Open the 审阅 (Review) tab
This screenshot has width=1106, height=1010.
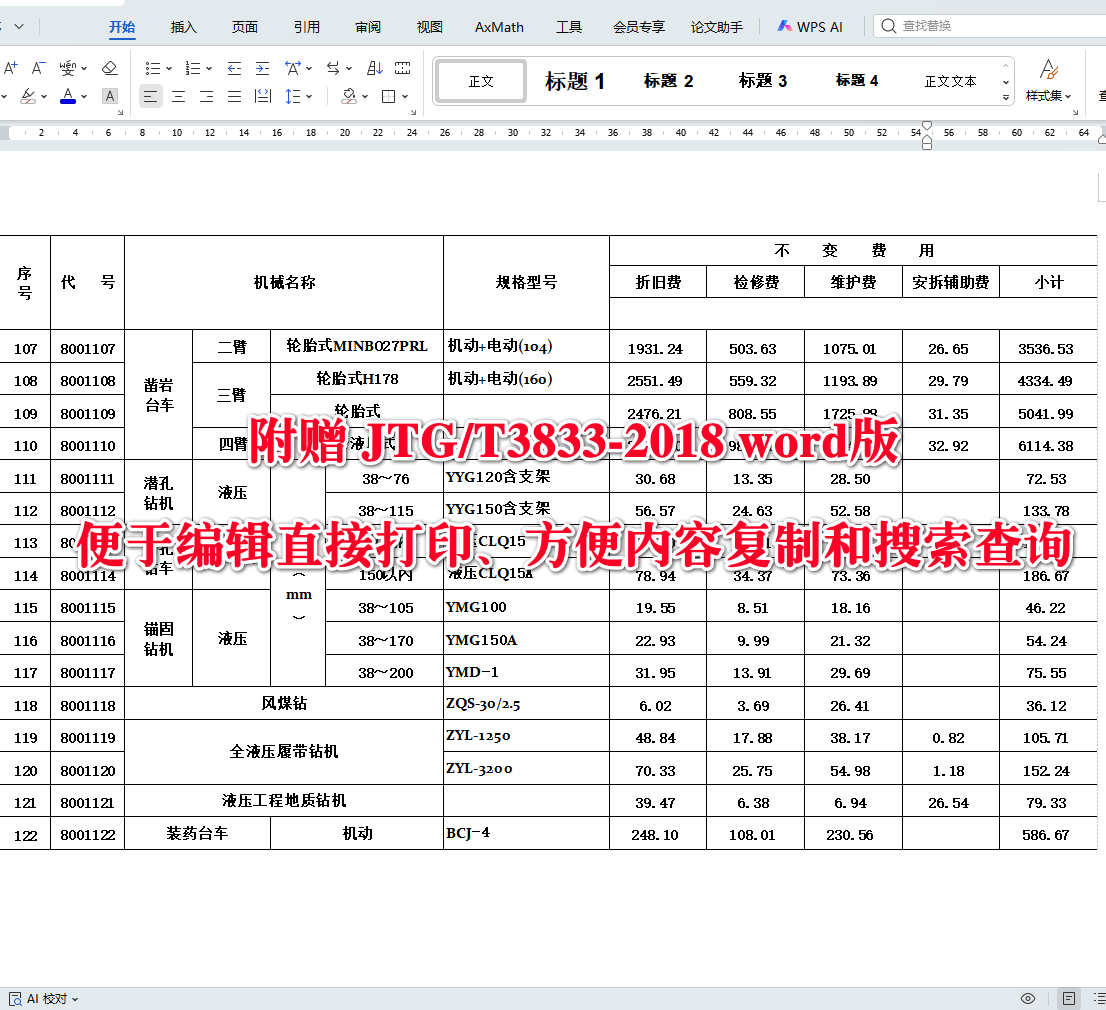click(x=368, y=27)
